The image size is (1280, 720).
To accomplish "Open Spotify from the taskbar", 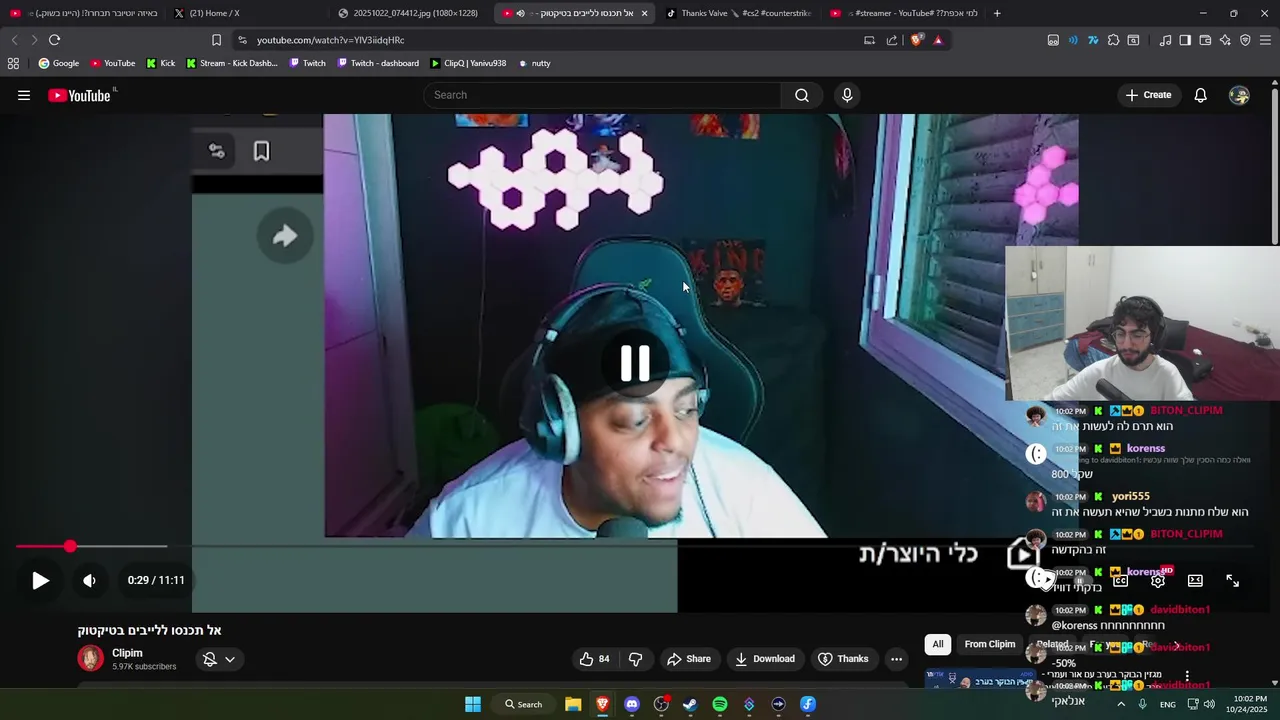I will (719, 704).
